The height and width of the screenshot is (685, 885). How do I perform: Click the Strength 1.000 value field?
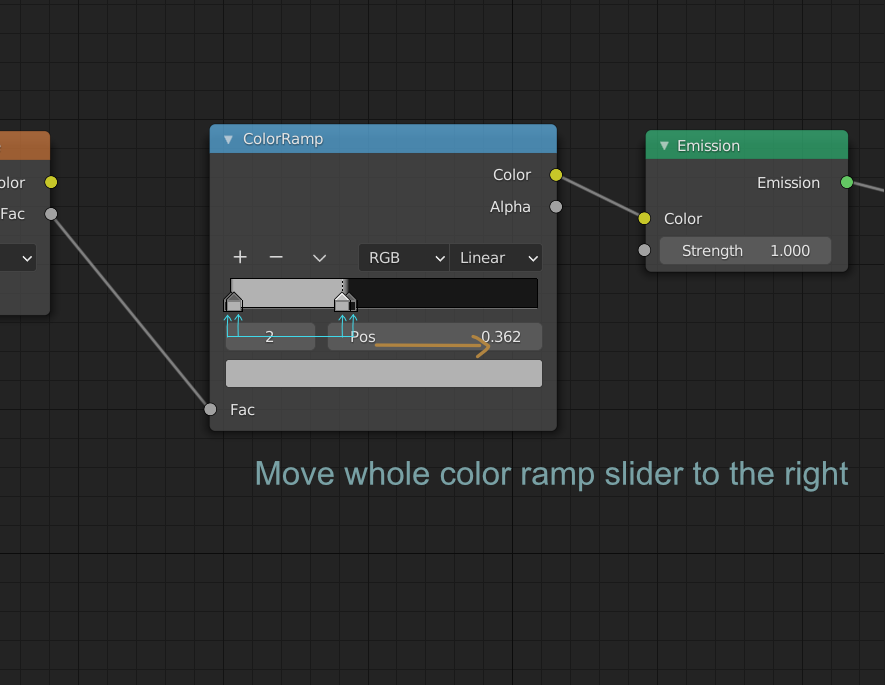745,251
